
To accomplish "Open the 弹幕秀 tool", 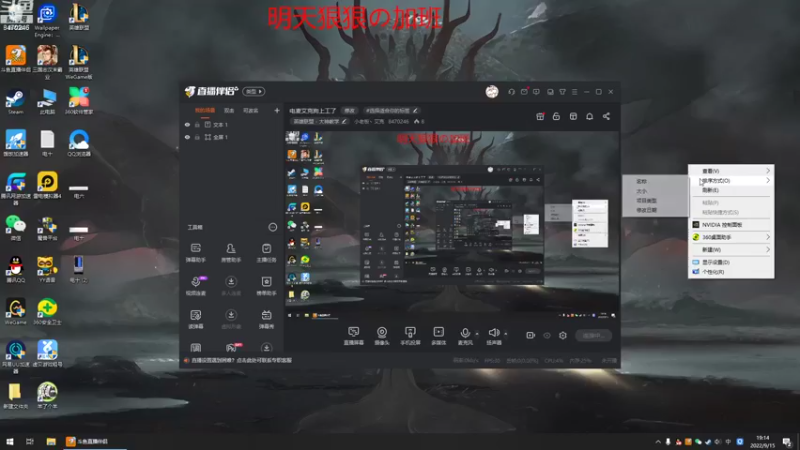I will click(x=266, y=319).
